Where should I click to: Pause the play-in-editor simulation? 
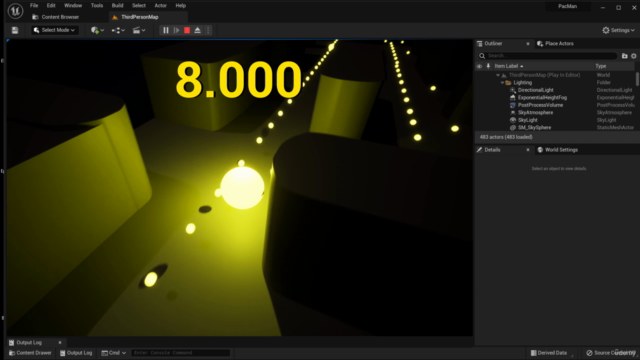coord(166,30)
